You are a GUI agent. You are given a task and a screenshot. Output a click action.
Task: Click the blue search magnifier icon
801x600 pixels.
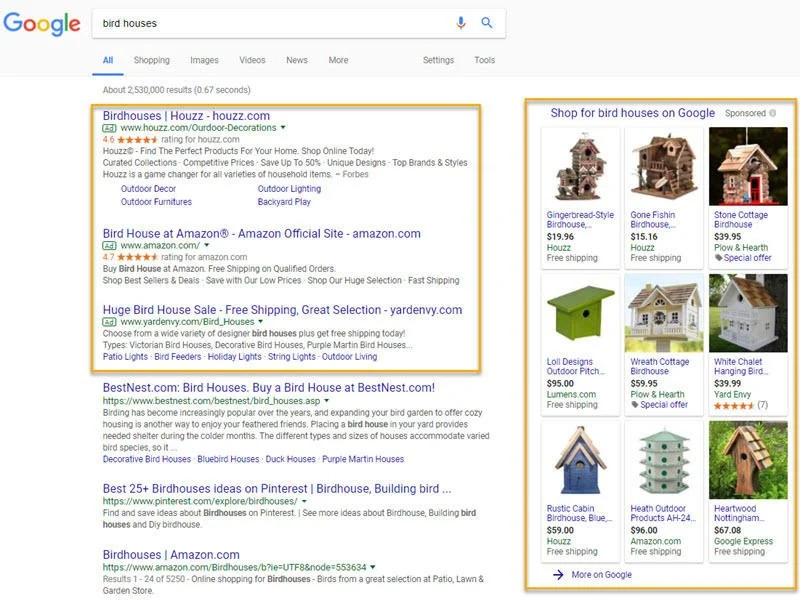(487, 23)
